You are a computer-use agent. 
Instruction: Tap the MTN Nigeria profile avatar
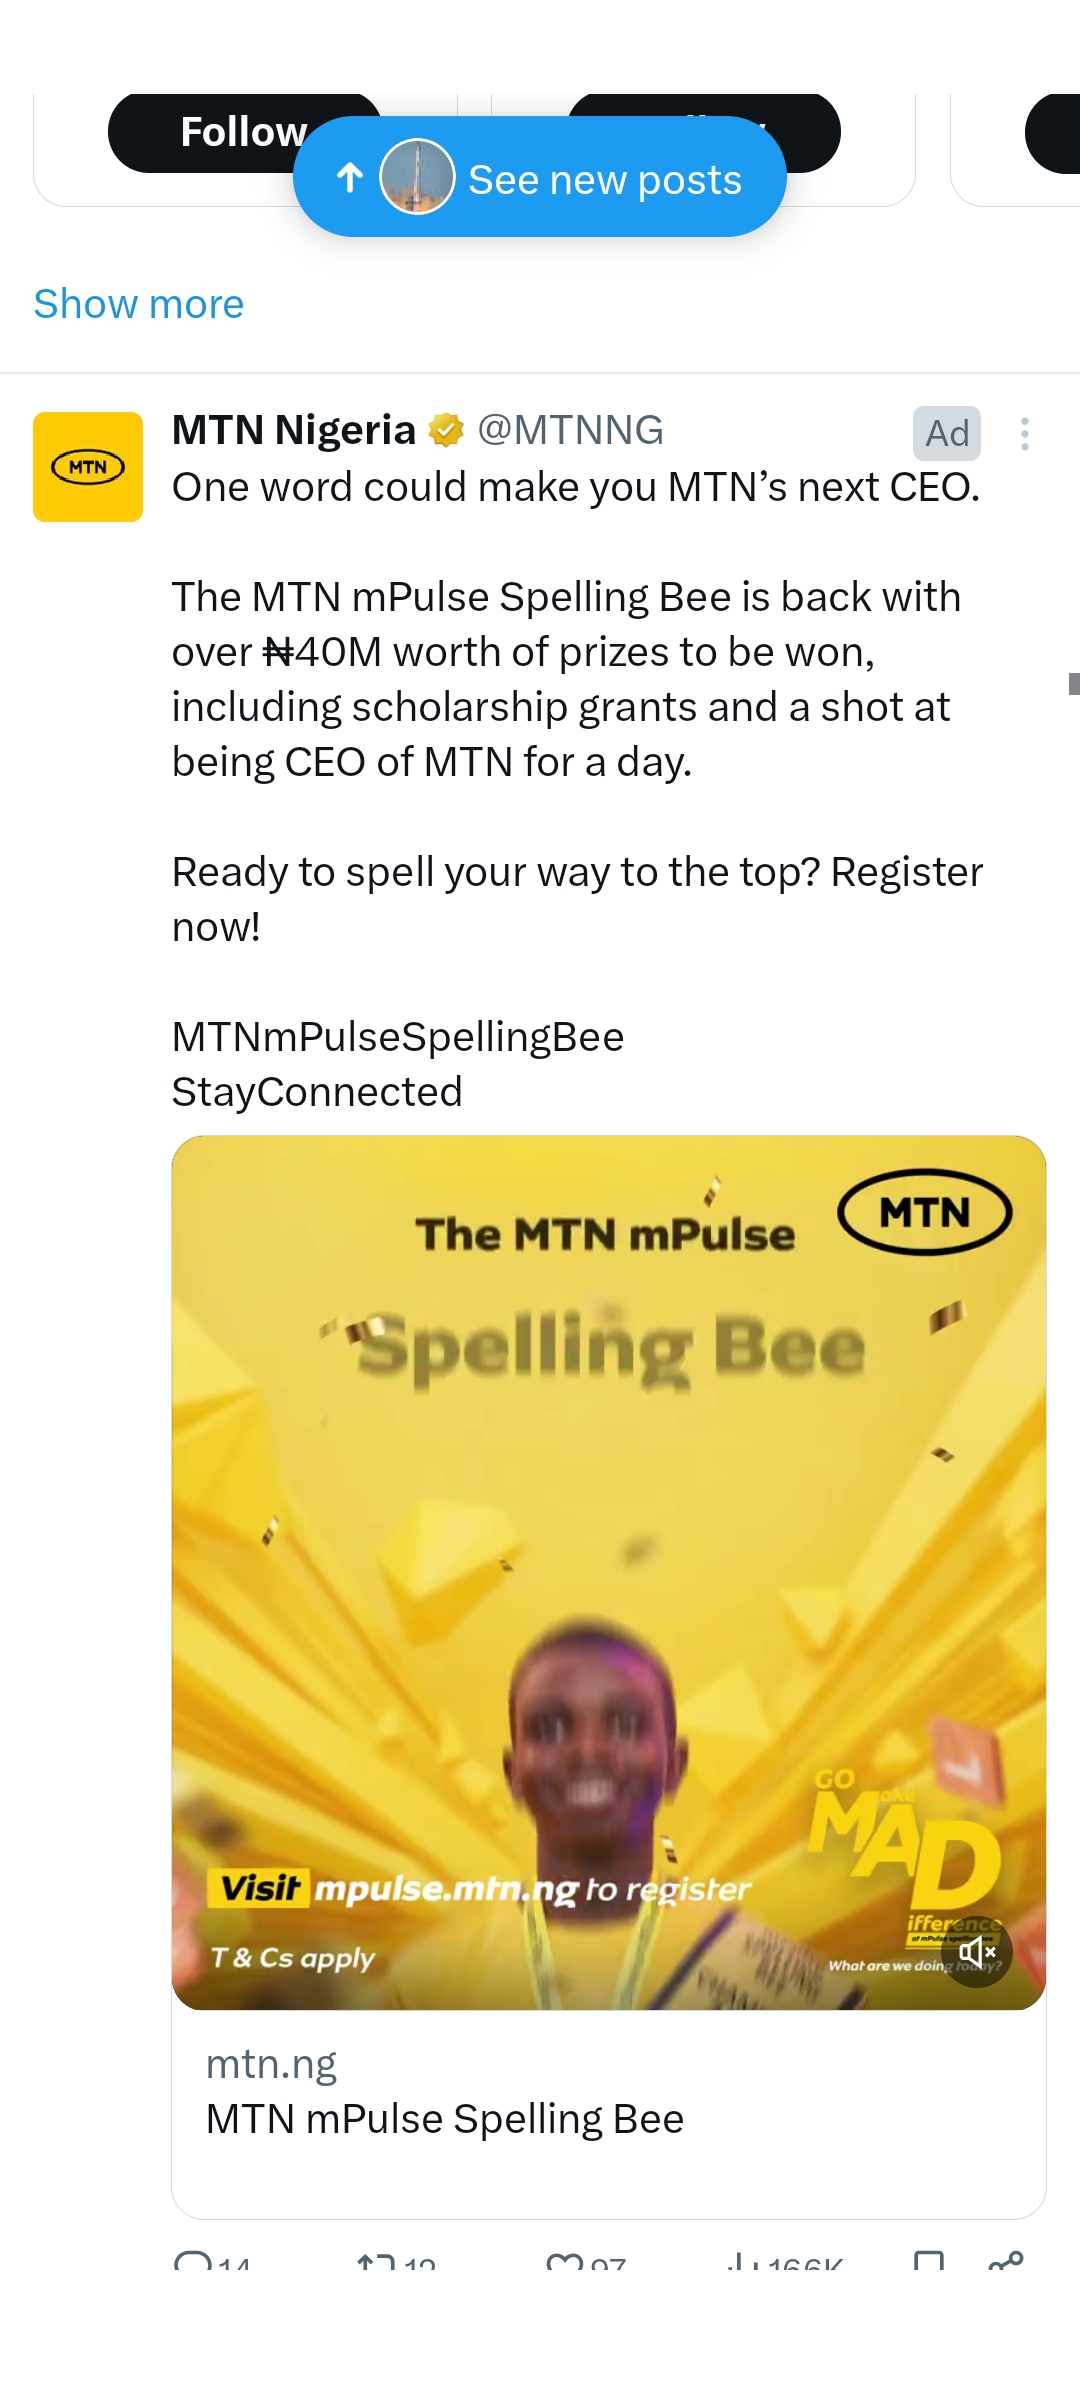88,467
